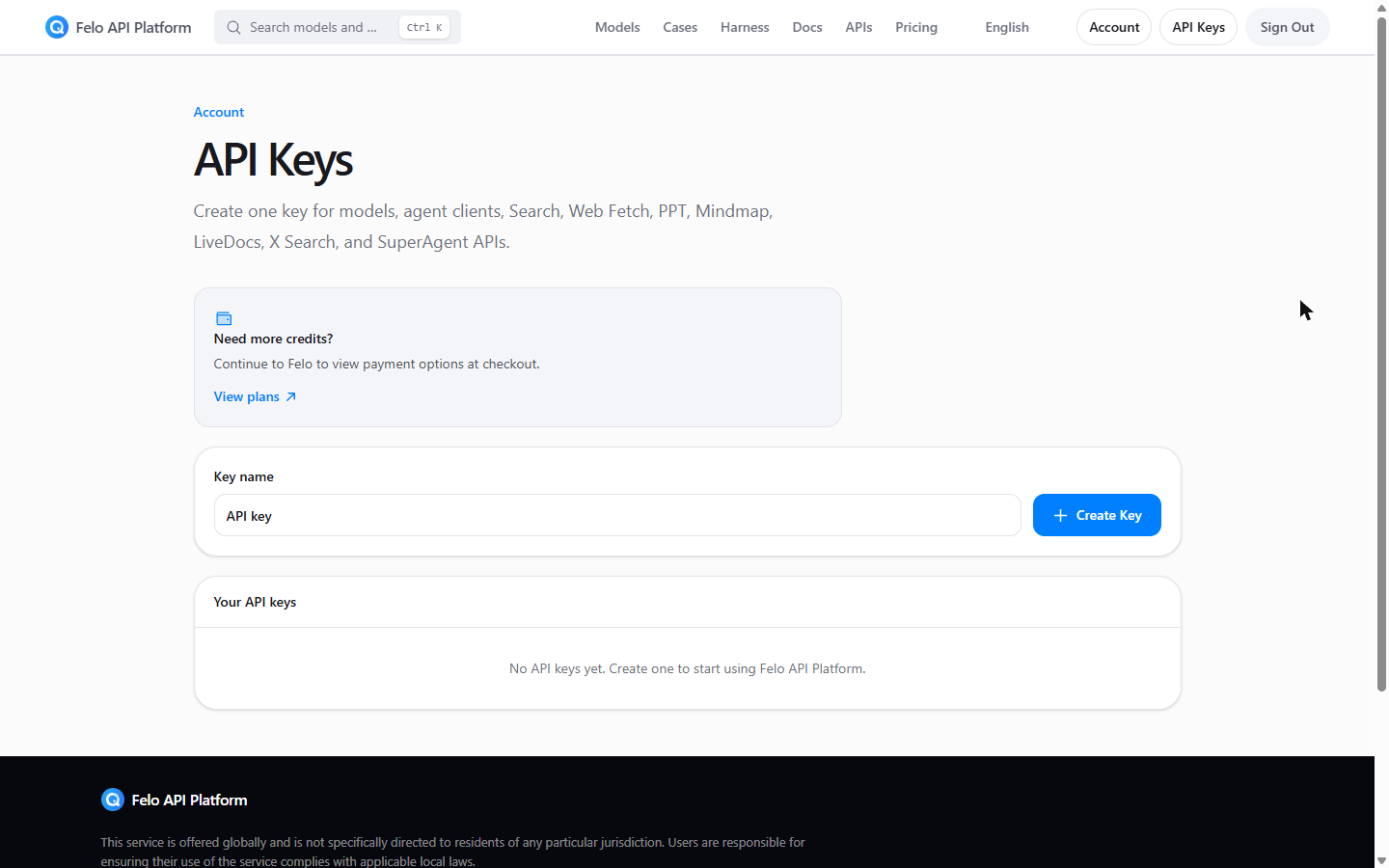The image size is (1389, 868).
Task: Click the Ctrl K shortcut badge
Action: pyautogui.click(x=424, y=27)
